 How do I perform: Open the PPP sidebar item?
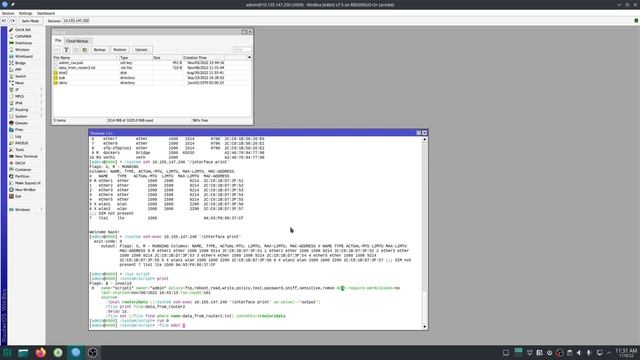(18, 70)
